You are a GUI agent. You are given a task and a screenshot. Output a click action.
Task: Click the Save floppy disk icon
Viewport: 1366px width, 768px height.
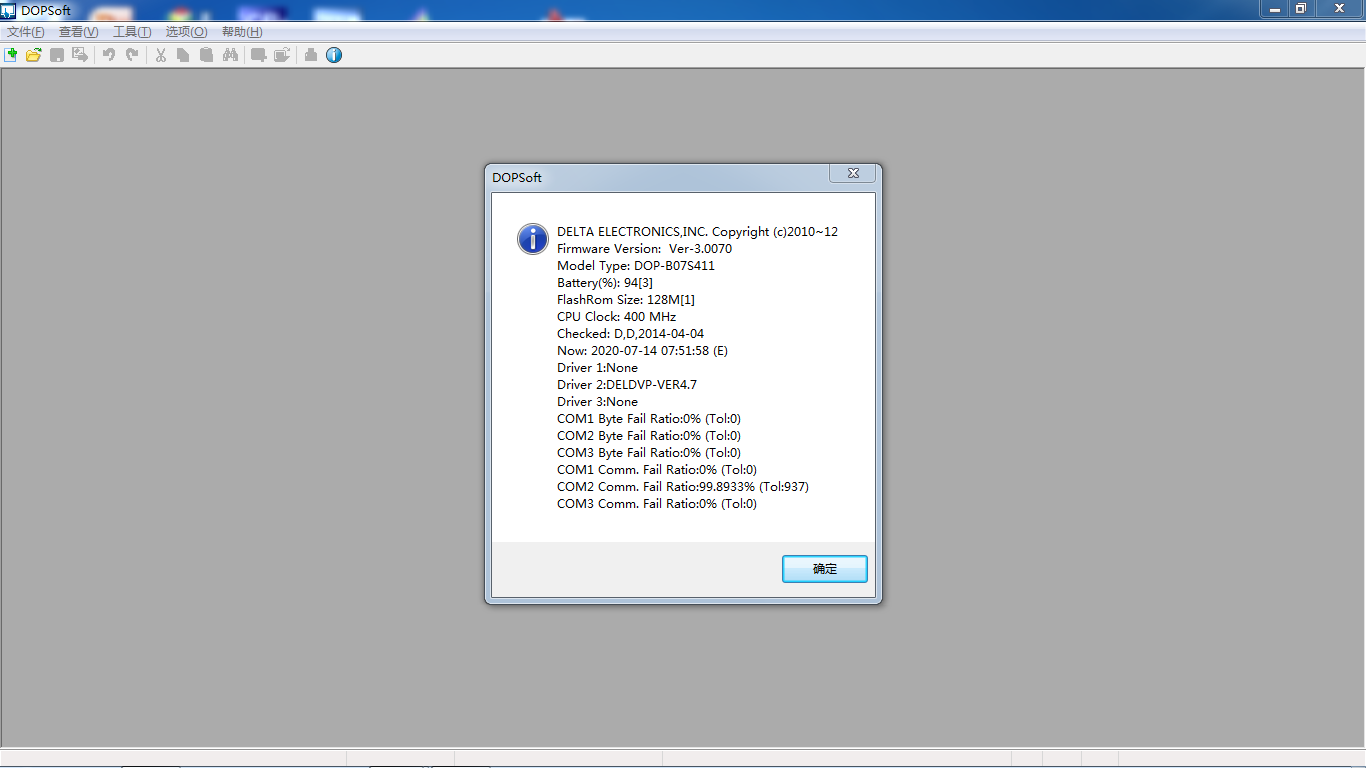point(57,55)
